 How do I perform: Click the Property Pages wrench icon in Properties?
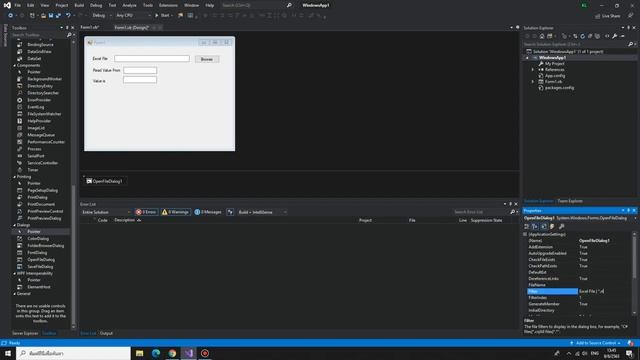click(x=561, y=227)
